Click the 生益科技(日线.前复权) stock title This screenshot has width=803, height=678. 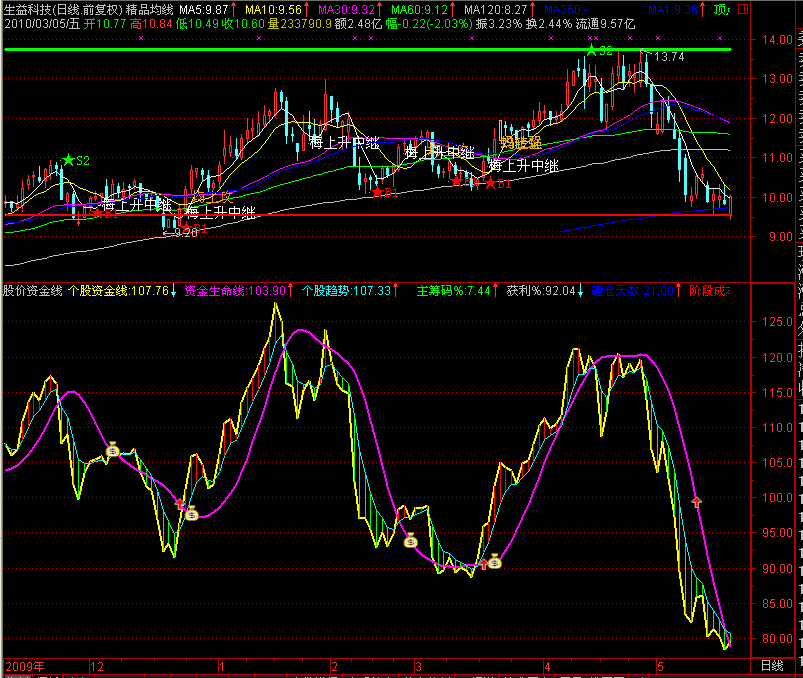click(63, 10)
